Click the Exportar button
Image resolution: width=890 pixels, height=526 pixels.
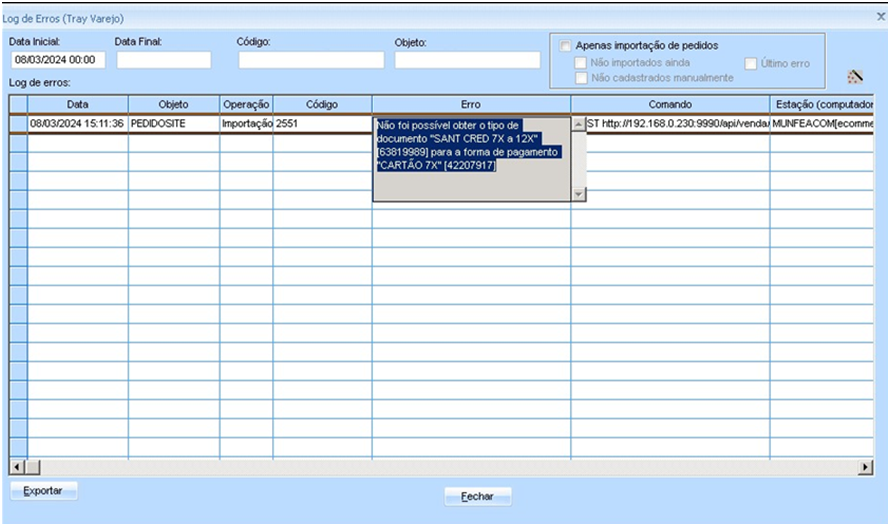tap(44, 491)
